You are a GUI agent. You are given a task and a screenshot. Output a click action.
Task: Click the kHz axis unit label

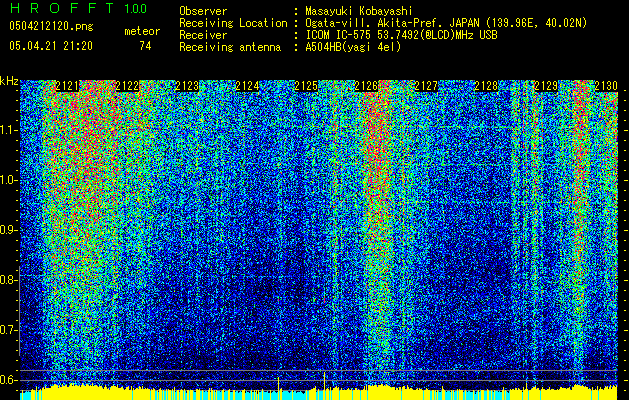point(9,81)
